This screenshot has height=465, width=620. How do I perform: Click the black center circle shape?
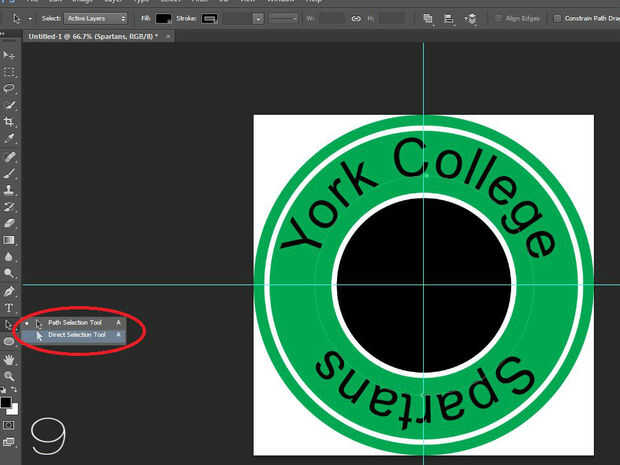point(423,285)
